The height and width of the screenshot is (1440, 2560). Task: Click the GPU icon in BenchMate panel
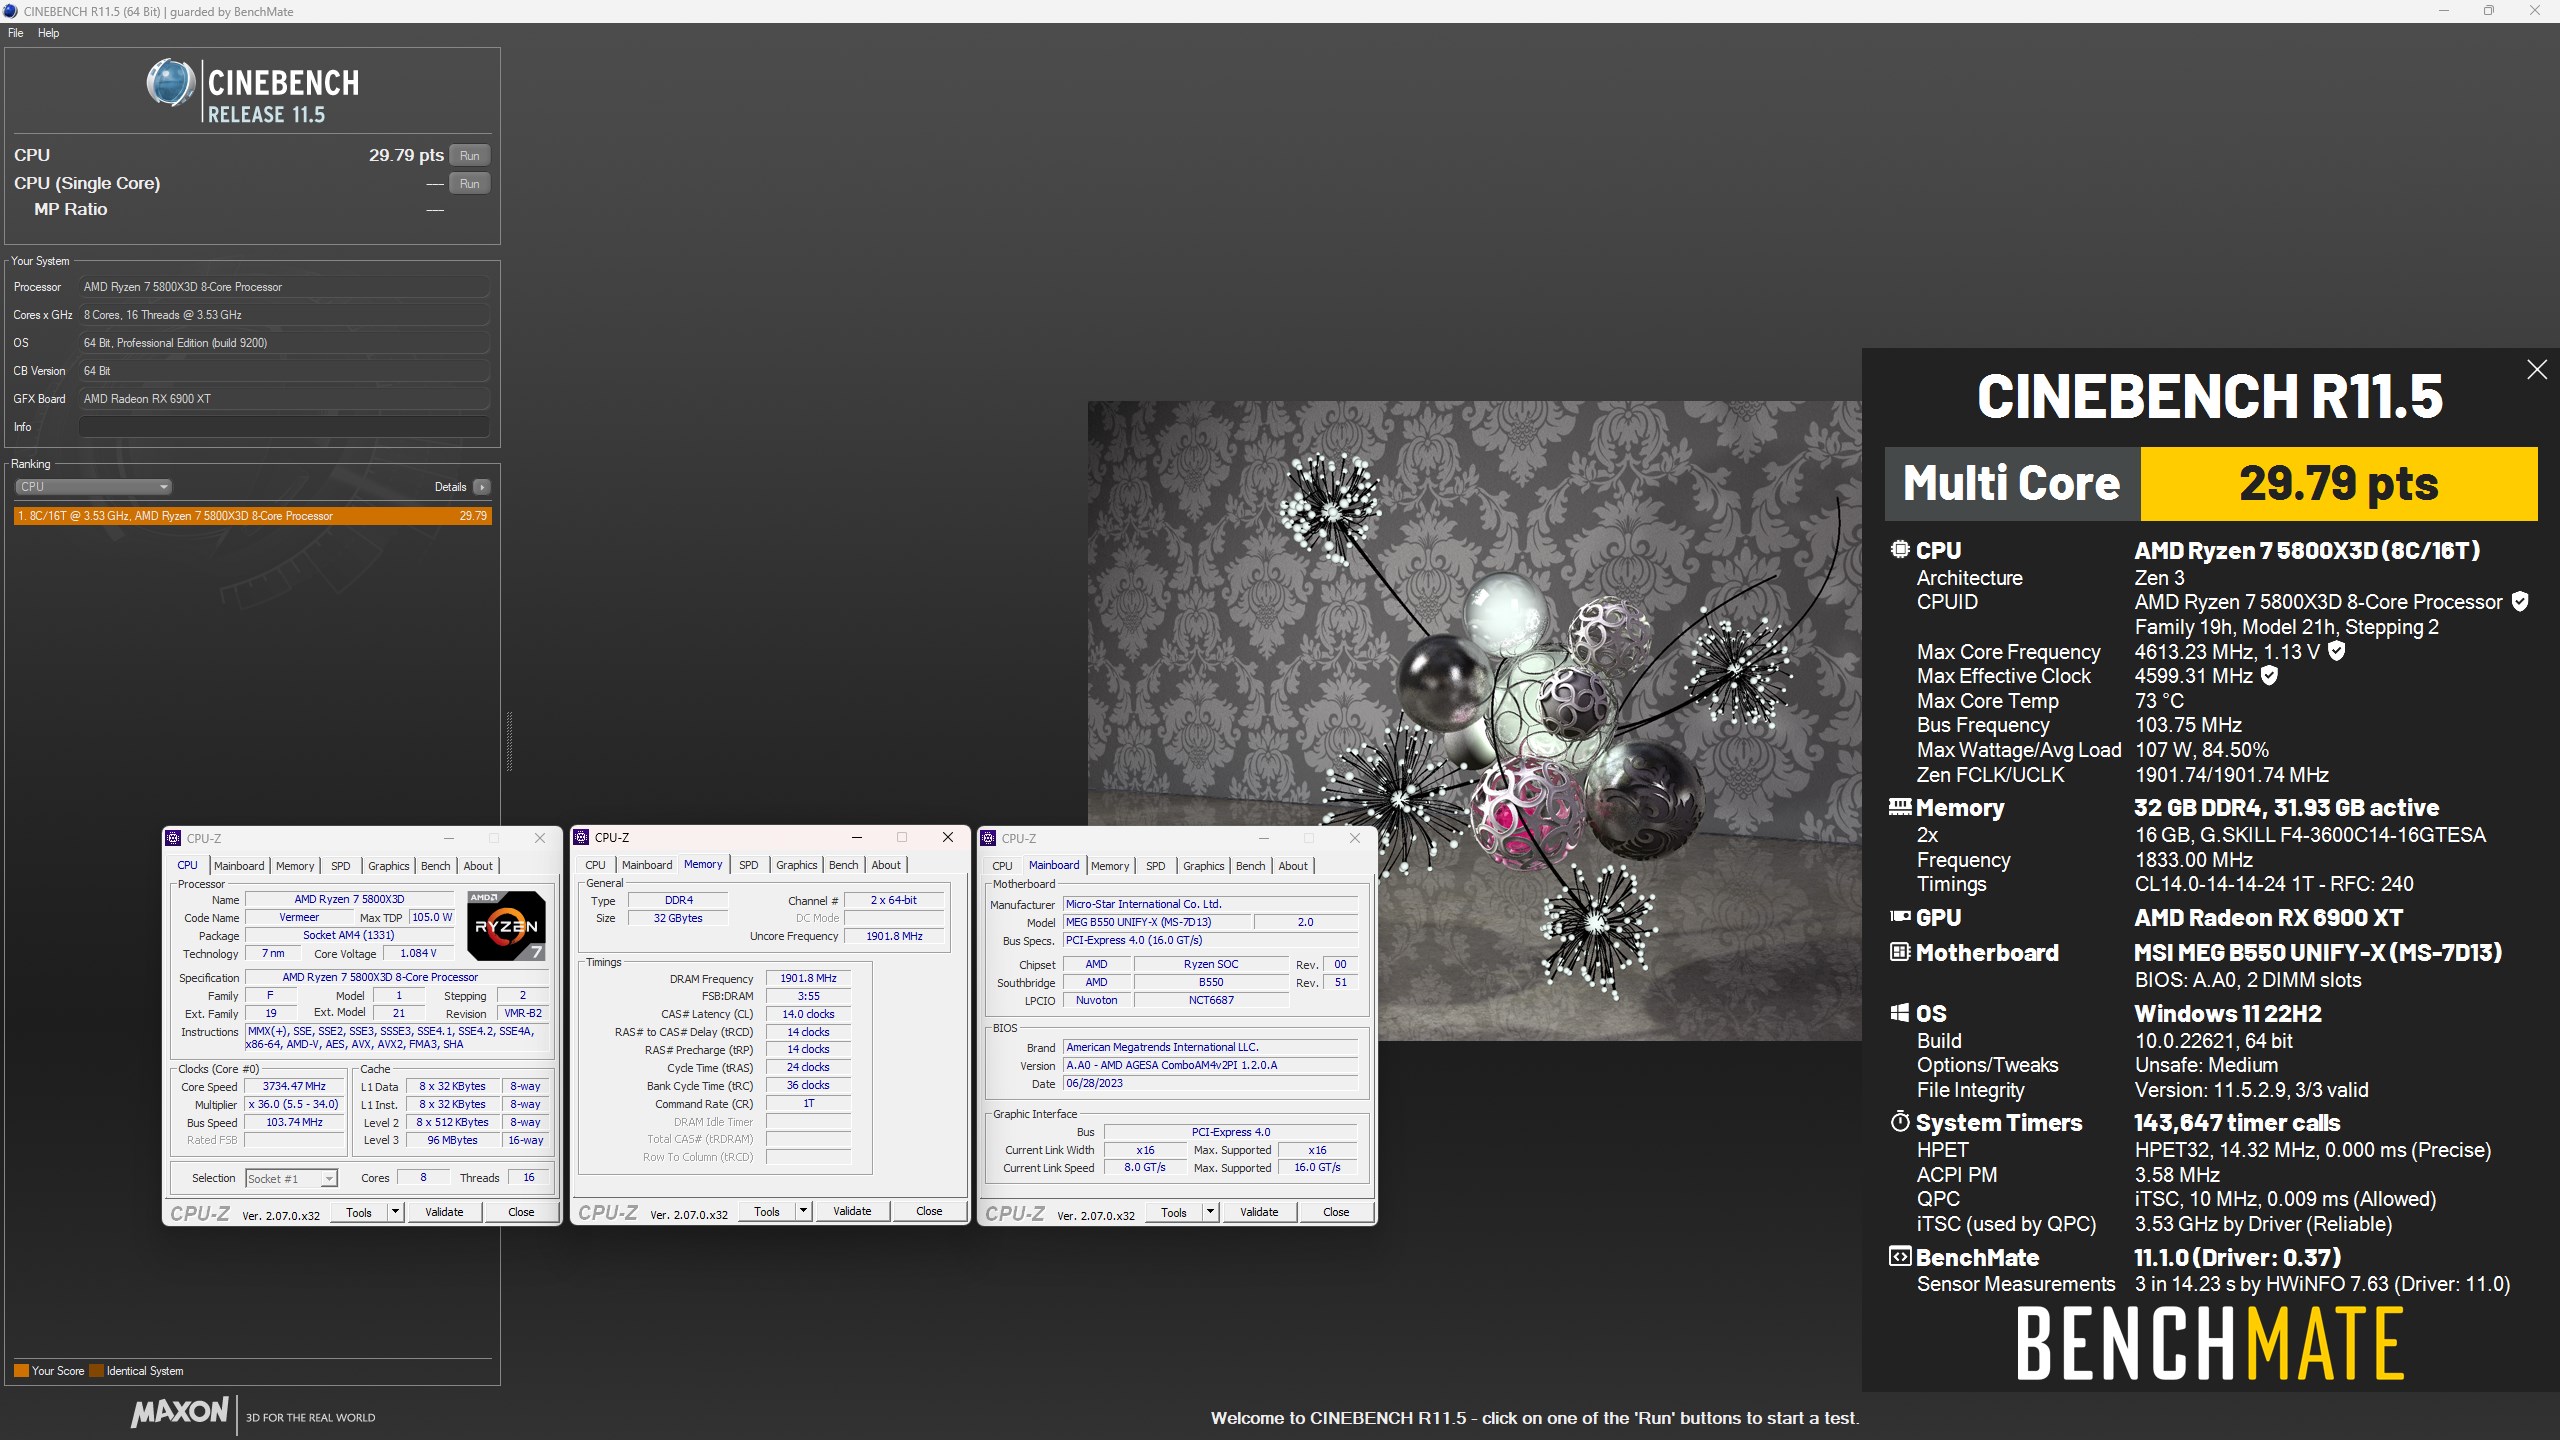point(1900,916)
